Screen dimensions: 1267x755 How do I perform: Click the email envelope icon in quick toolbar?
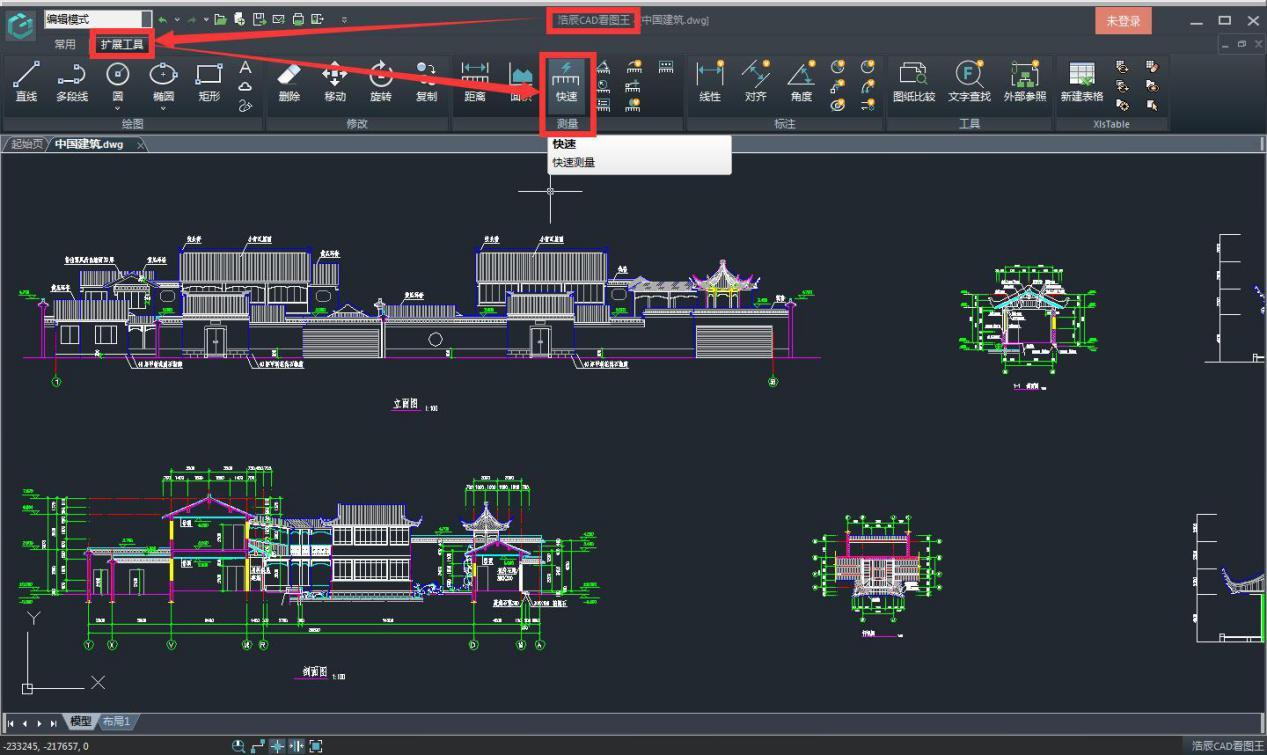pyautogui.click(x=279, y=19)
